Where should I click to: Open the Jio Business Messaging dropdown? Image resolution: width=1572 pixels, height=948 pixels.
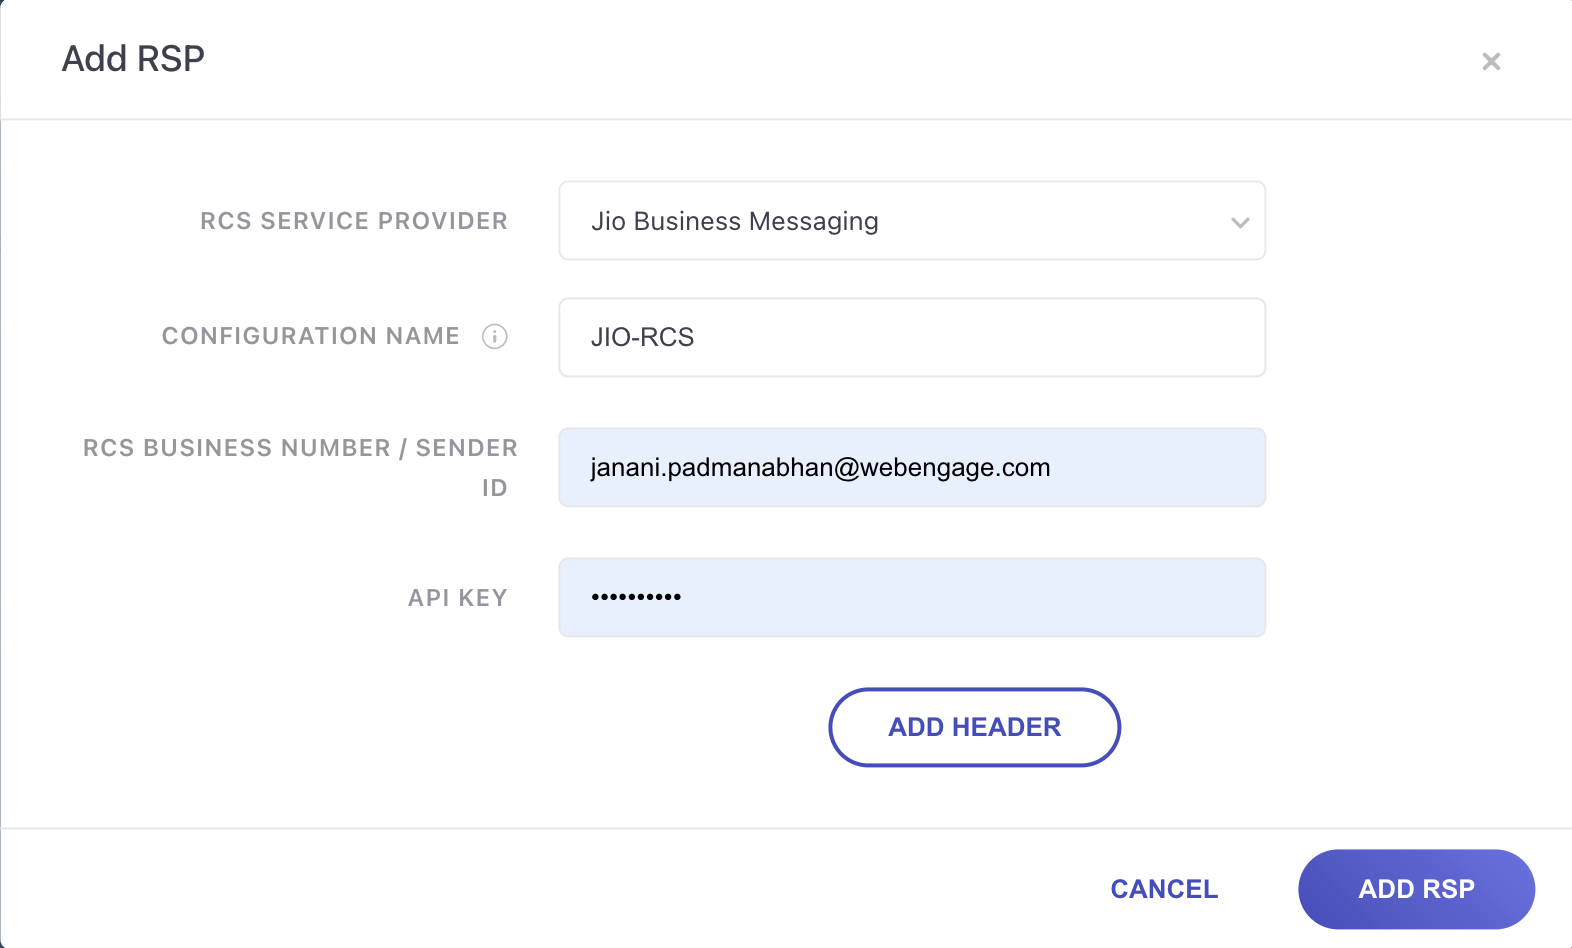point(912,220)
